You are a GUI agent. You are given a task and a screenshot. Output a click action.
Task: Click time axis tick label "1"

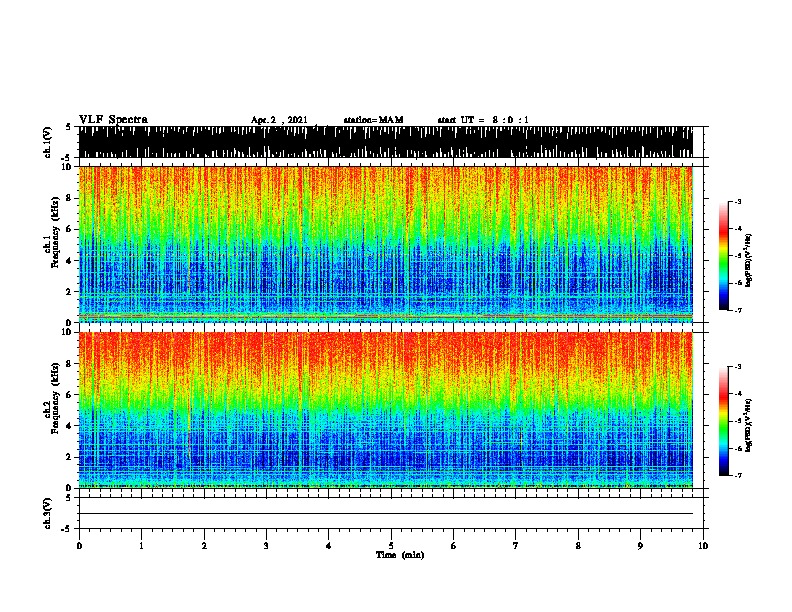[x=141, y=546]
